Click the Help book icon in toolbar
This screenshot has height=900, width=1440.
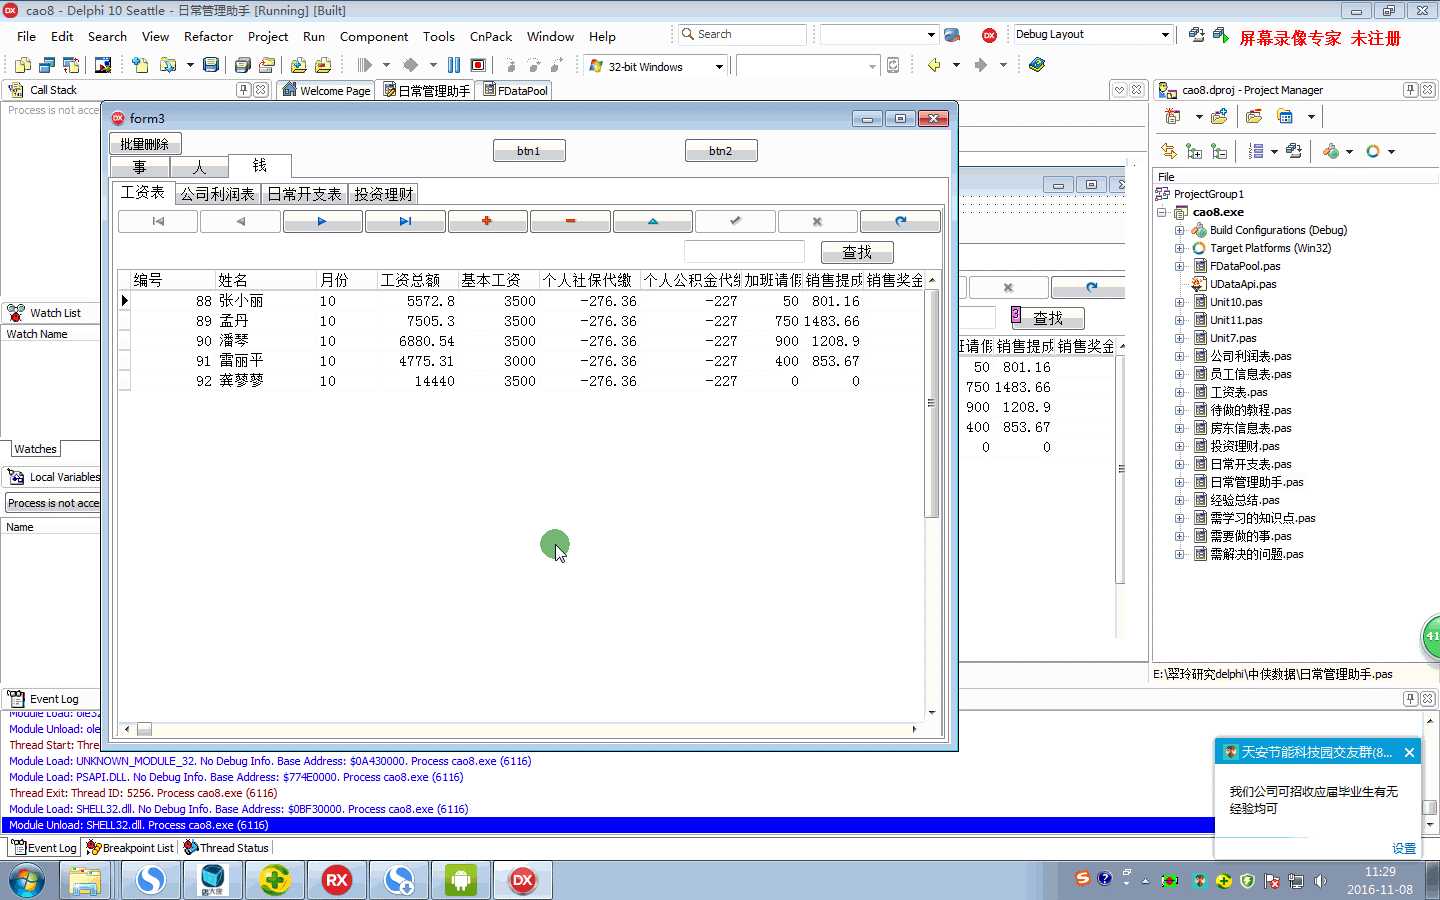pyautogui.click(x=1037, y=65)
